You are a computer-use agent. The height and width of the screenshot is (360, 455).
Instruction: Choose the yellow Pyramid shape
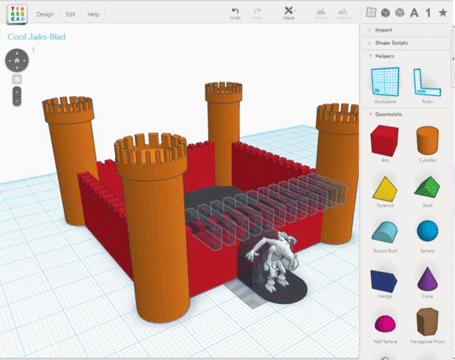pyautogui.click(x=385, y=189)
